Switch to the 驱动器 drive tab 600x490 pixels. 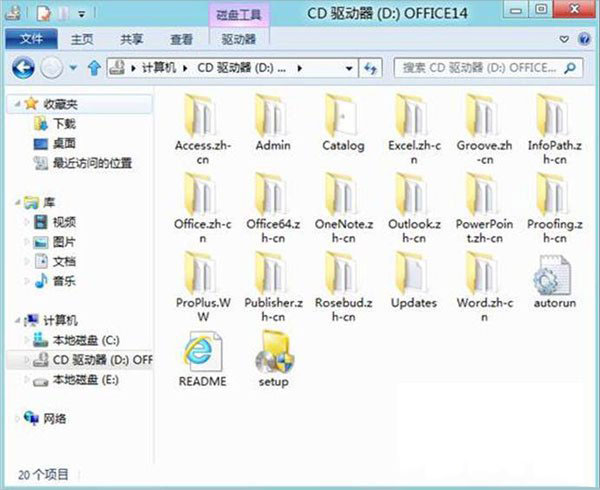[x=239, y=39]
